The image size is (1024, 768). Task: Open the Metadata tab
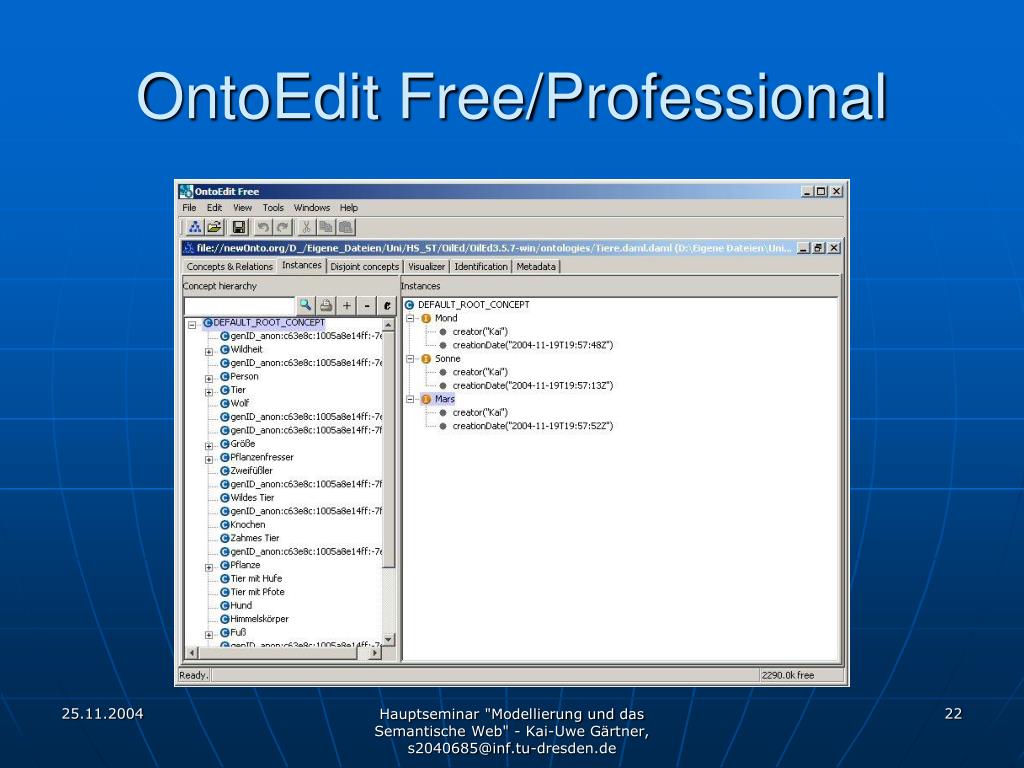click(x=536, y=266)
